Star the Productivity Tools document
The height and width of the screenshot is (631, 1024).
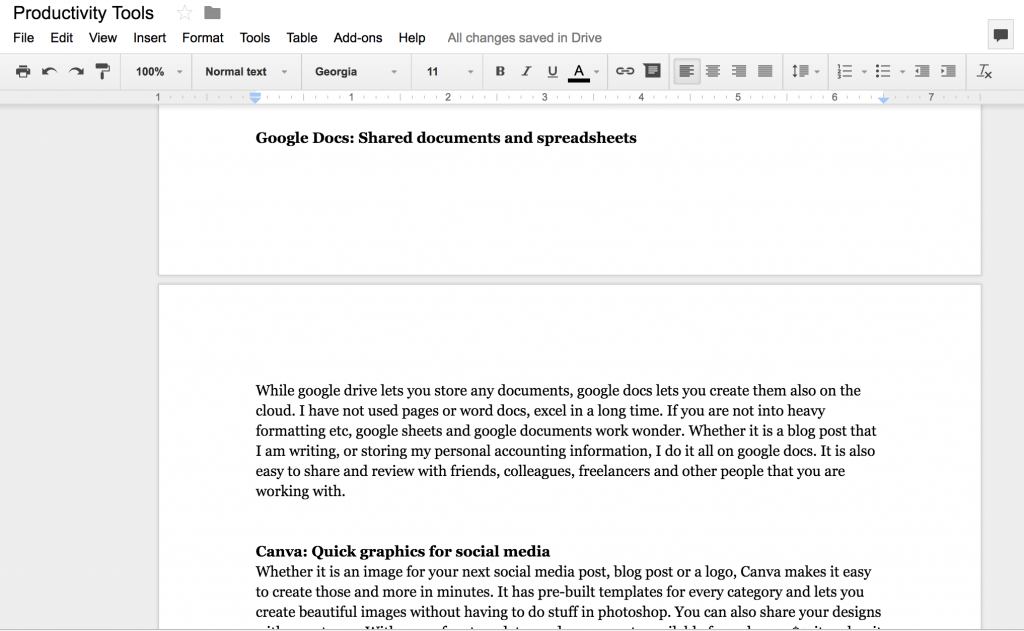click(183, 13)
